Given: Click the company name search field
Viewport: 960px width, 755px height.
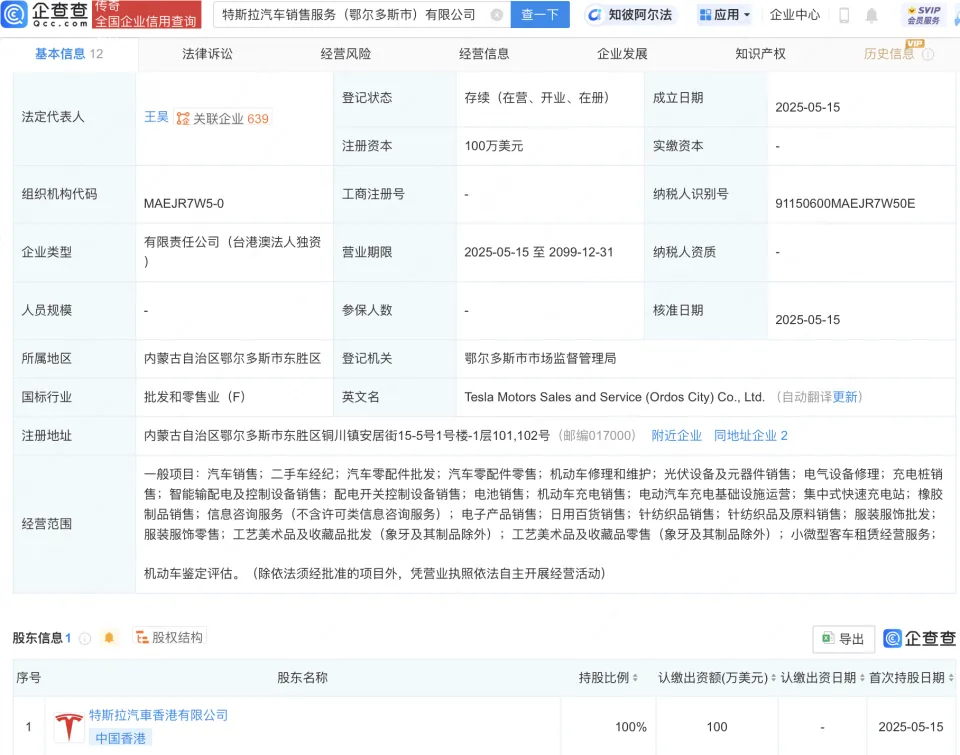Looking at the screenshot, I should click(x=350, y=15).
